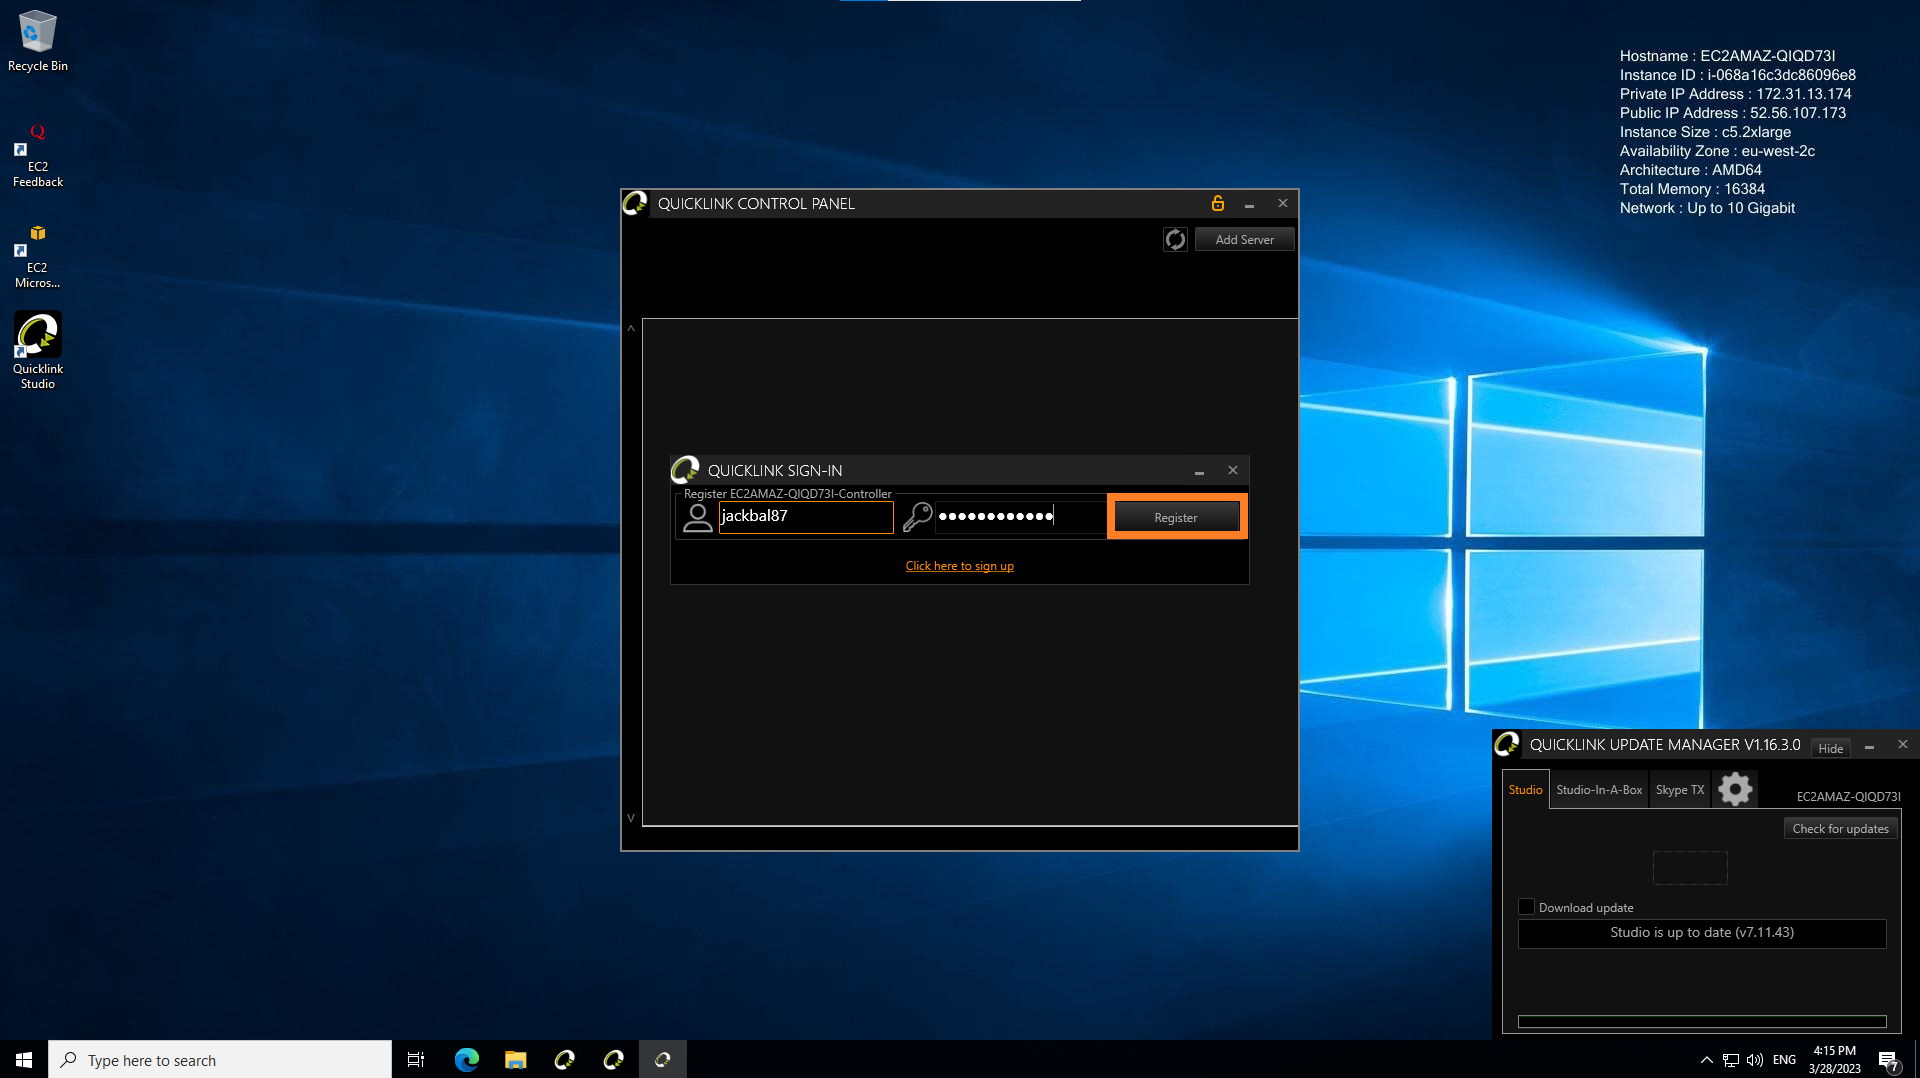Click the orange padlock icon in Control Panel

coord(1218,203)
